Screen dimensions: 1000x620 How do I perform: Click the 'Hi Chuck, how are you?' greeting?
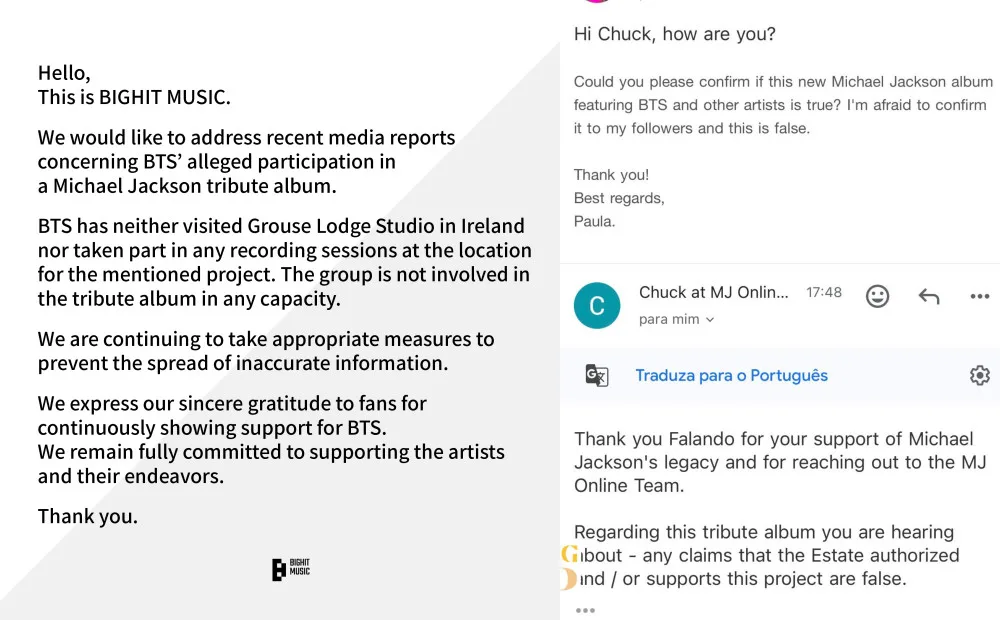coord(674,34)
